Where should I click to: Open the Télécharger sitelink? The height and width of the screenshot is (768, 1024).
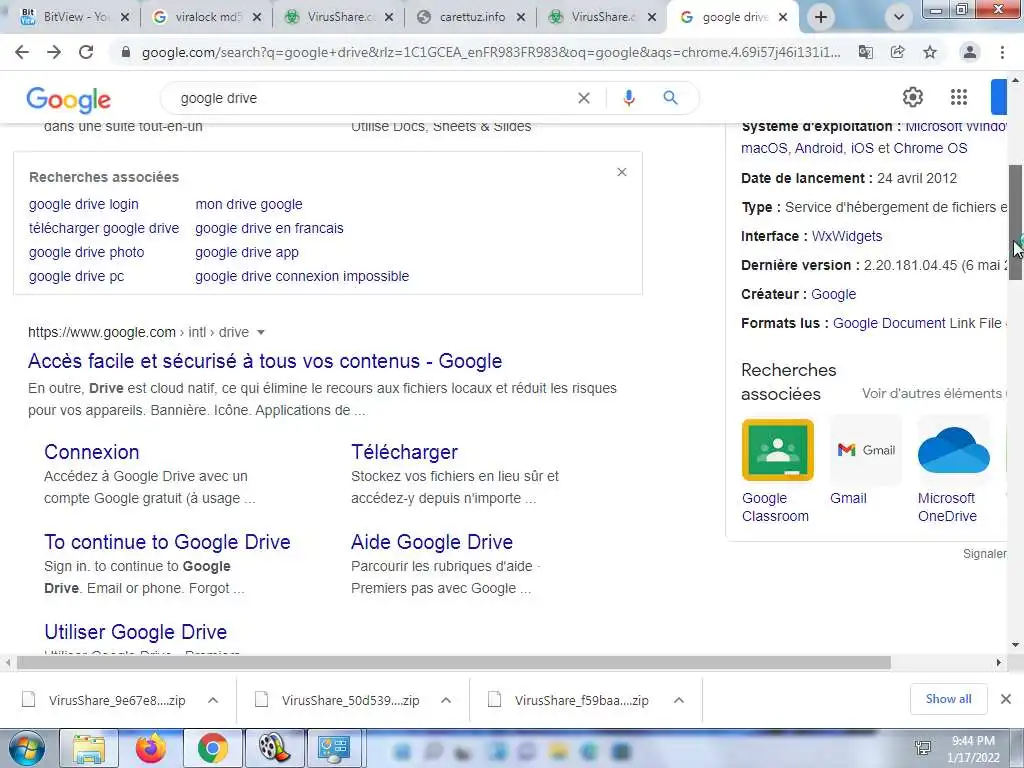click(x=404, y=452)
